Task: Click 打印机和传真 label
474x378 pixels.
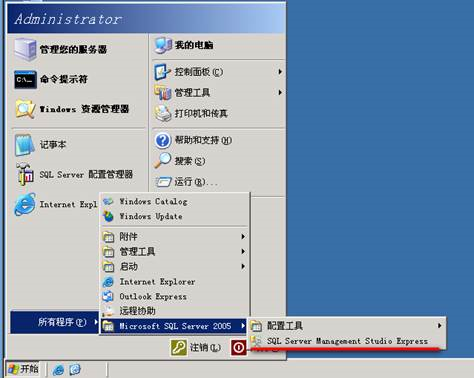Action: 201,114
